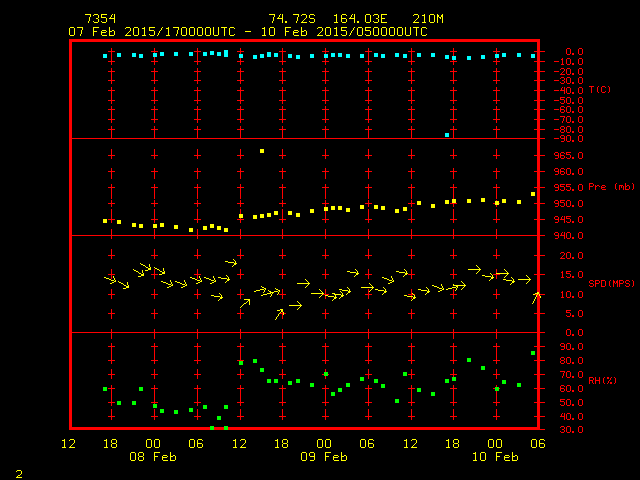
Task: Click the -60.0 temperature axis label
Action: point(569,110)
